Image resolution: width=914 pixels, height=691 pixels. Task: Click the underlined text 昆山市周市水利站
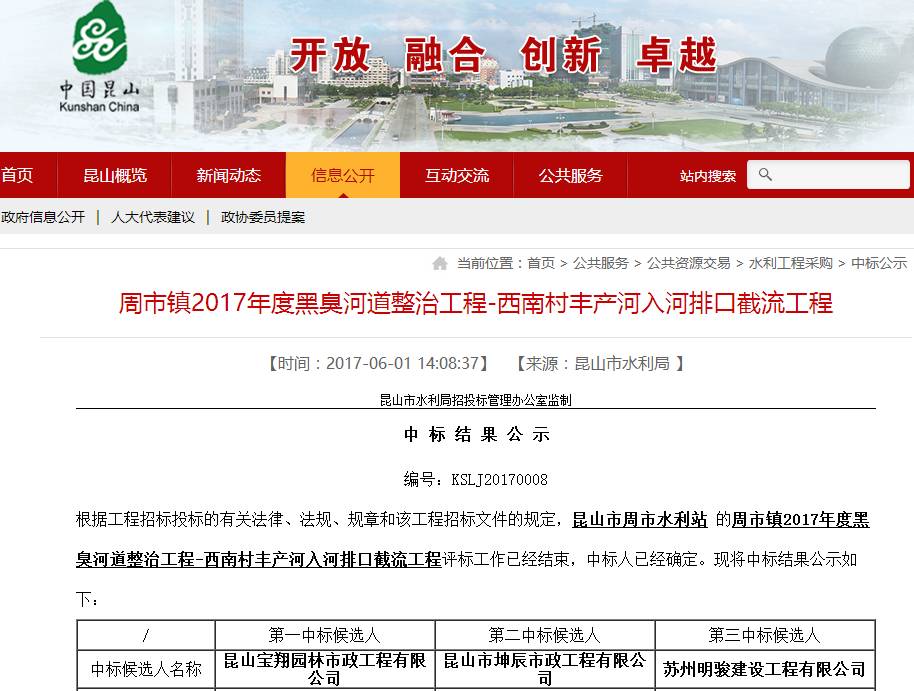(640, 520)
